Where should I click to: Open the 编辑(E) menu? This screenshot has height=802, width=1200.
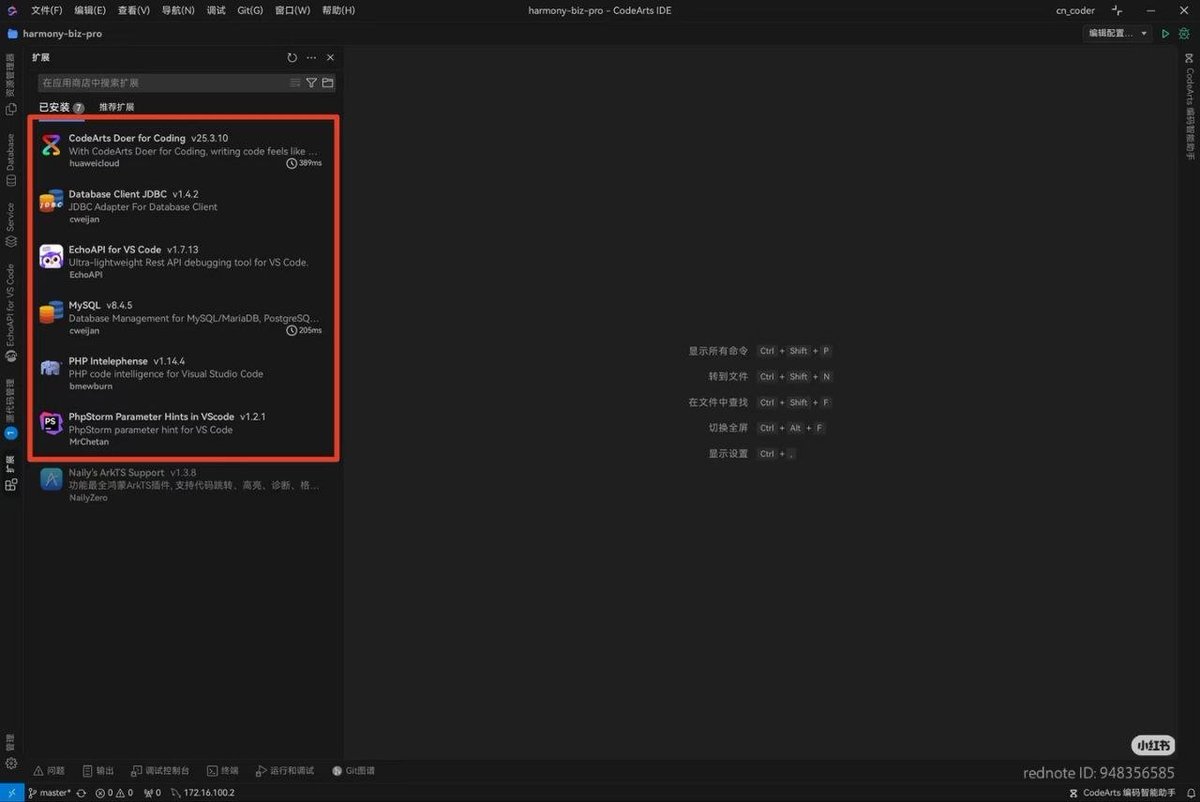coord(90,10)
